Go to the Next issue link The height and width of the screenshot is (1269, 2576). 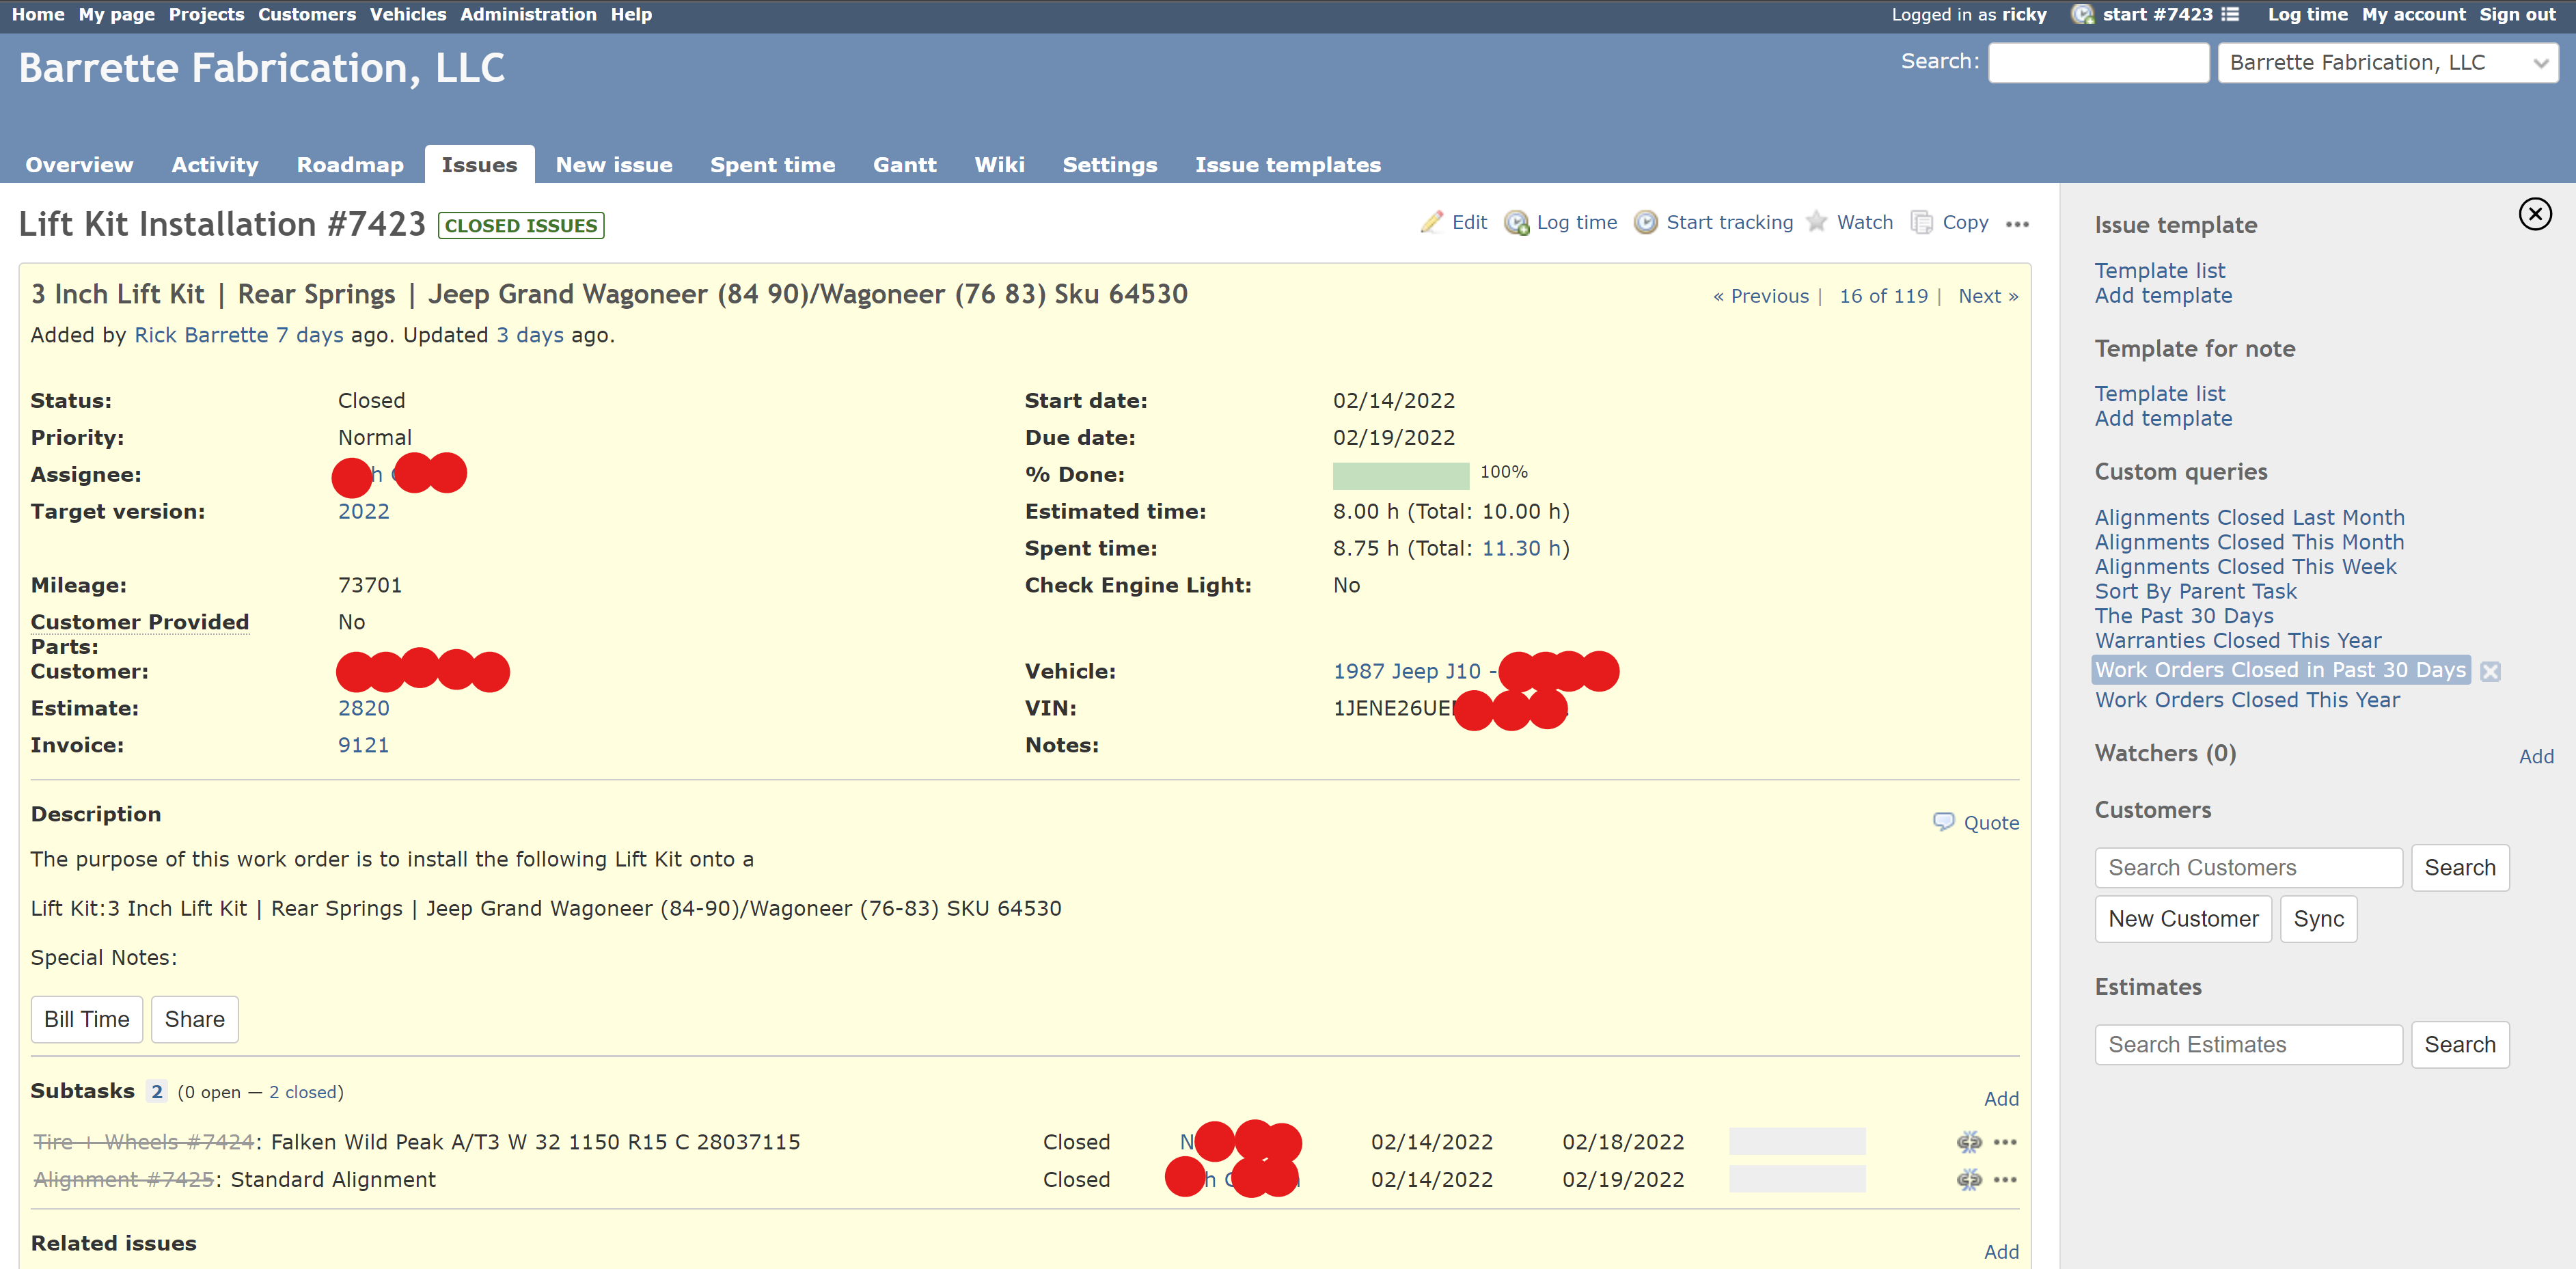(x=1987, y=296)
